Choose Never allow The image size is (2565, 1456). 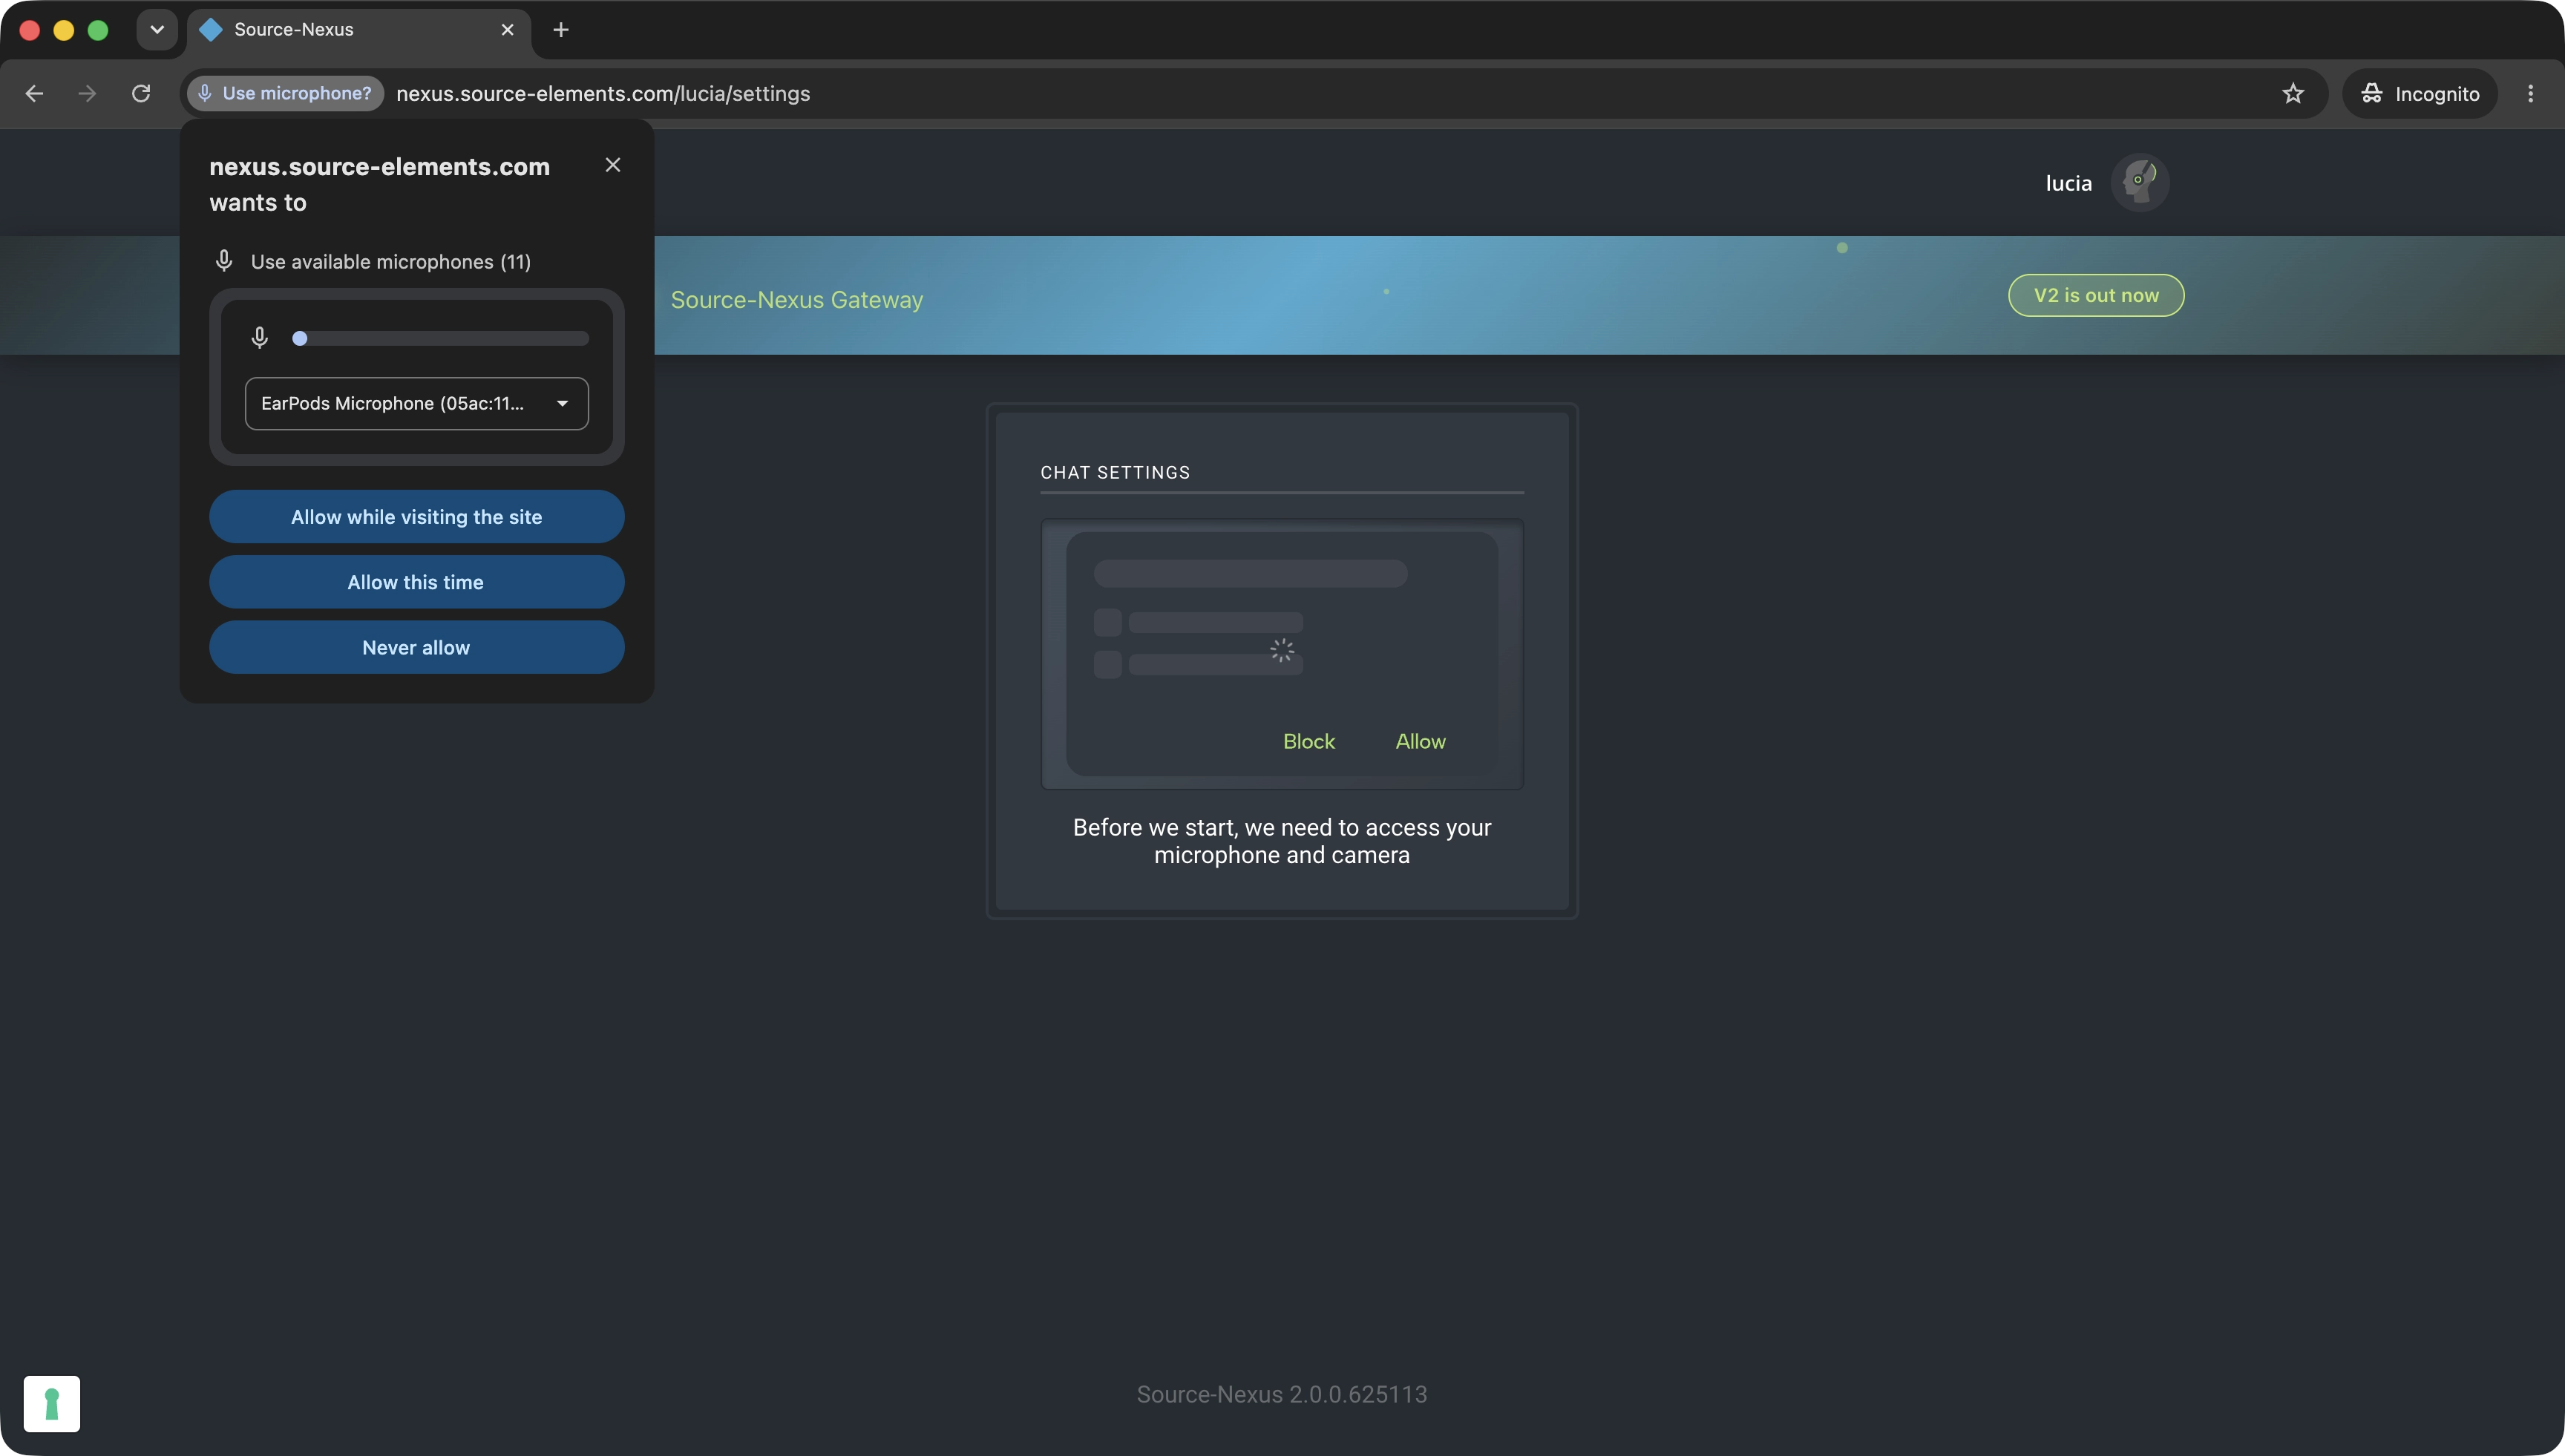tap(417, 647)
